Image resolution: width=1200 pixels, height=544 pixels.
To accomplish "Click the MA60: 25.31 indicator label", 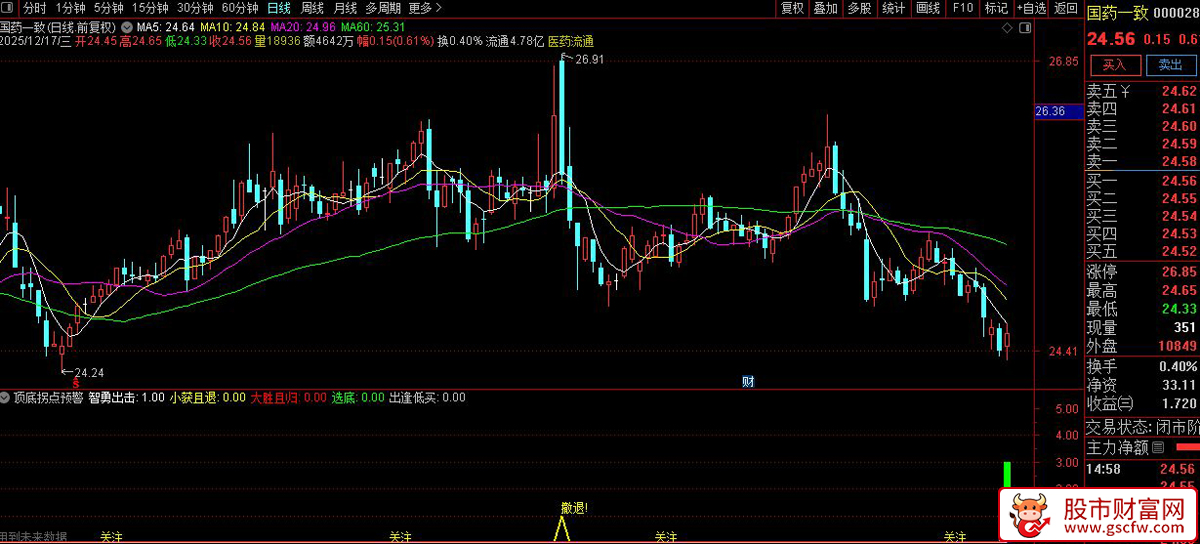I will 373,25.
